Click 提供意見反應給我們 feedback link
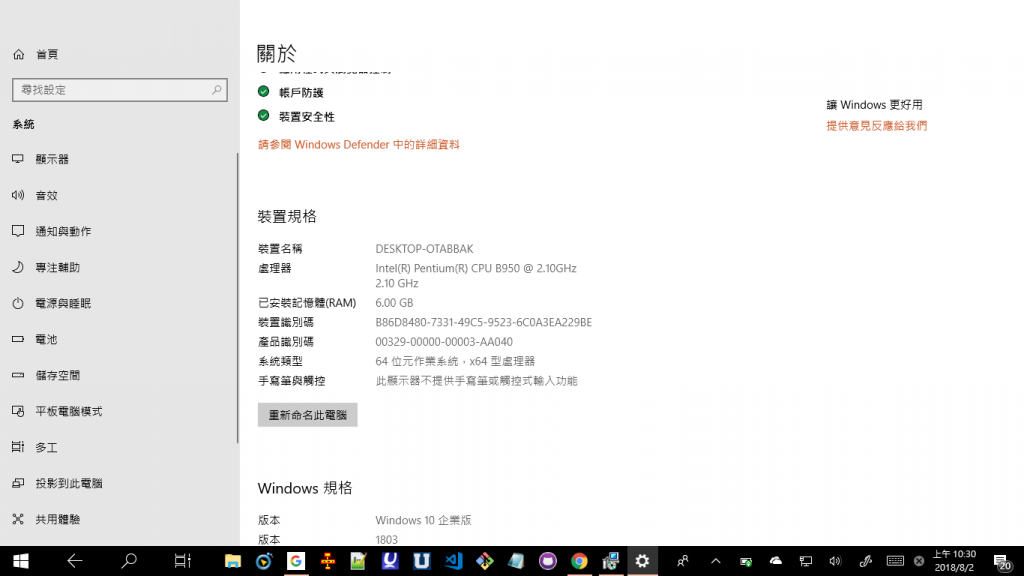Viewport: 1024px width, 576px height. pyautogui.click(x=876, y=125)
